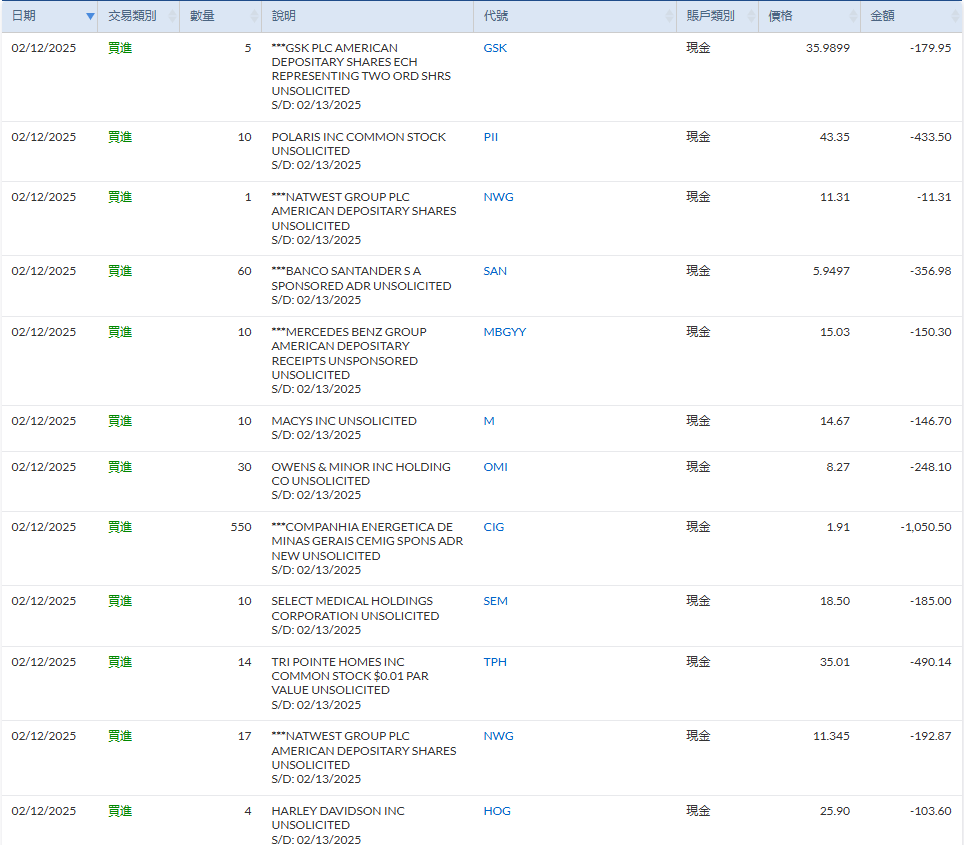Select the MACYS INC UNSOLICITED description
Screen dimensions: 964x845
[344, 421]
